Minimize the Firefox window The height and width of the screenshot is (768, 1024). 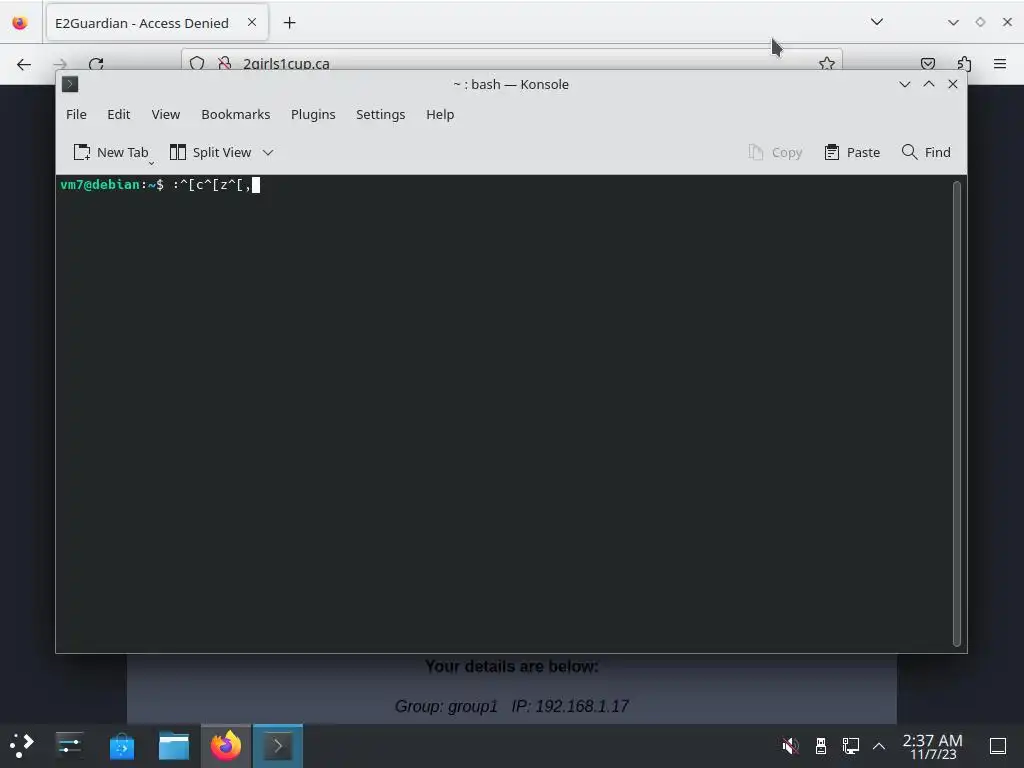pos(953,22)
